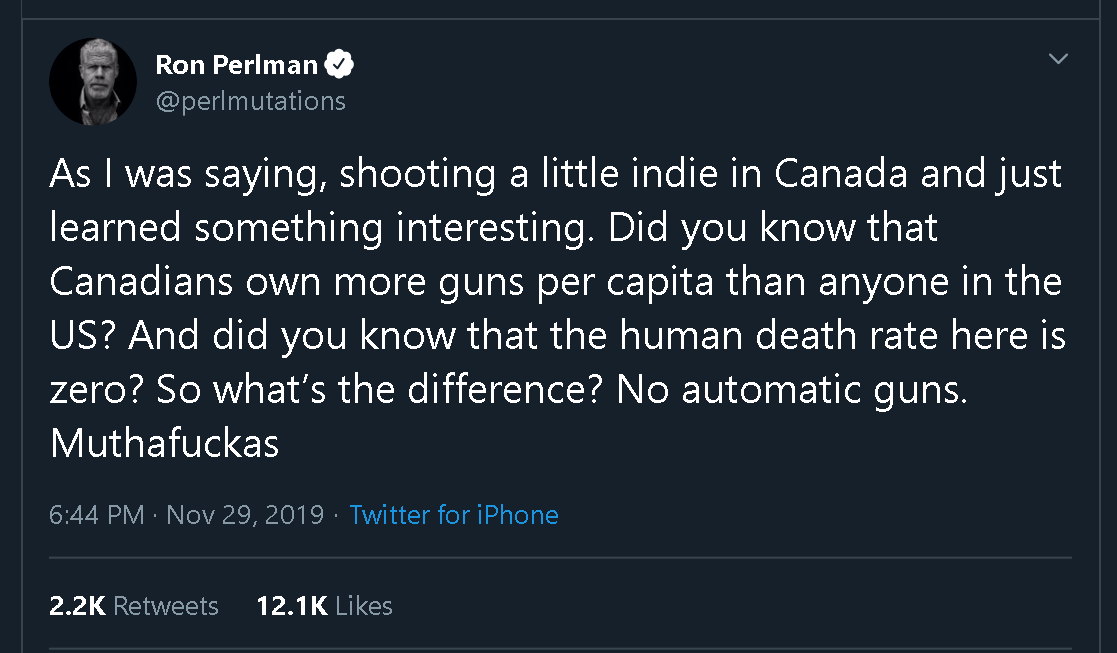Image resolution: width=1117 pixels, height=653 pixels.
Task: Open Ron Perlman's profile avatar photo
Action: coord(94,82)
